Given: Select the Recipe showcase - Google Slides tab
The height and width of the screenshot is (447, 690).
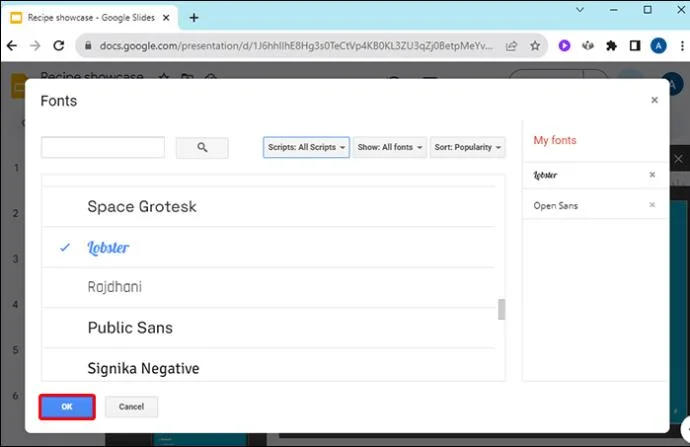Looking at the screenshot, I should 91,18.
